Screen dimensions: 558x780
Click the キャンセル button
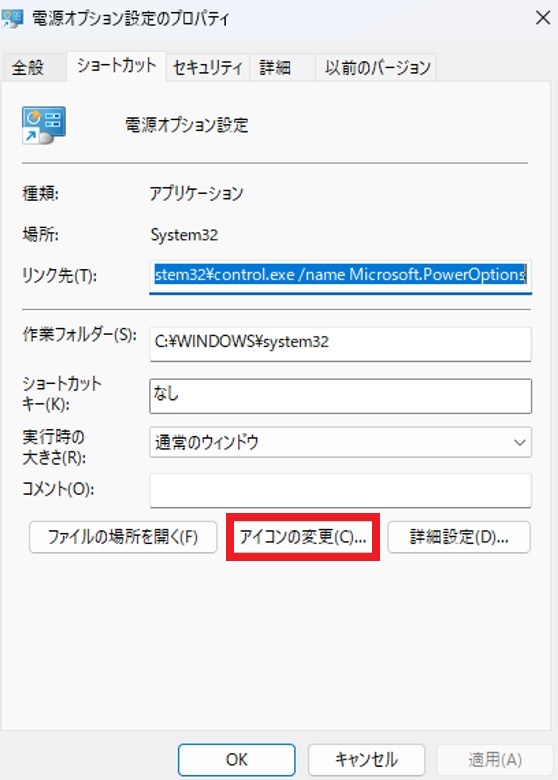(x=367, y=760)
